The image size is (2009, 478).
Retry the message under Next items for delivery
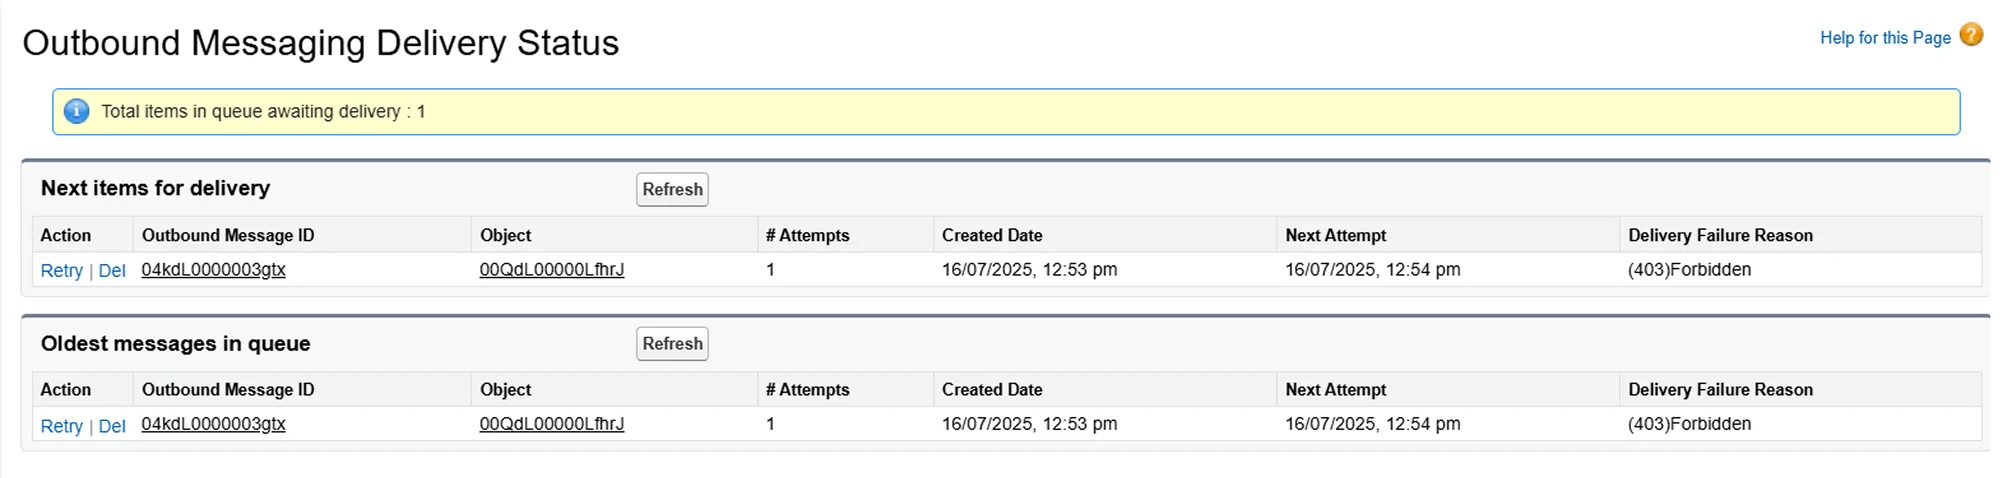point(61,270)
